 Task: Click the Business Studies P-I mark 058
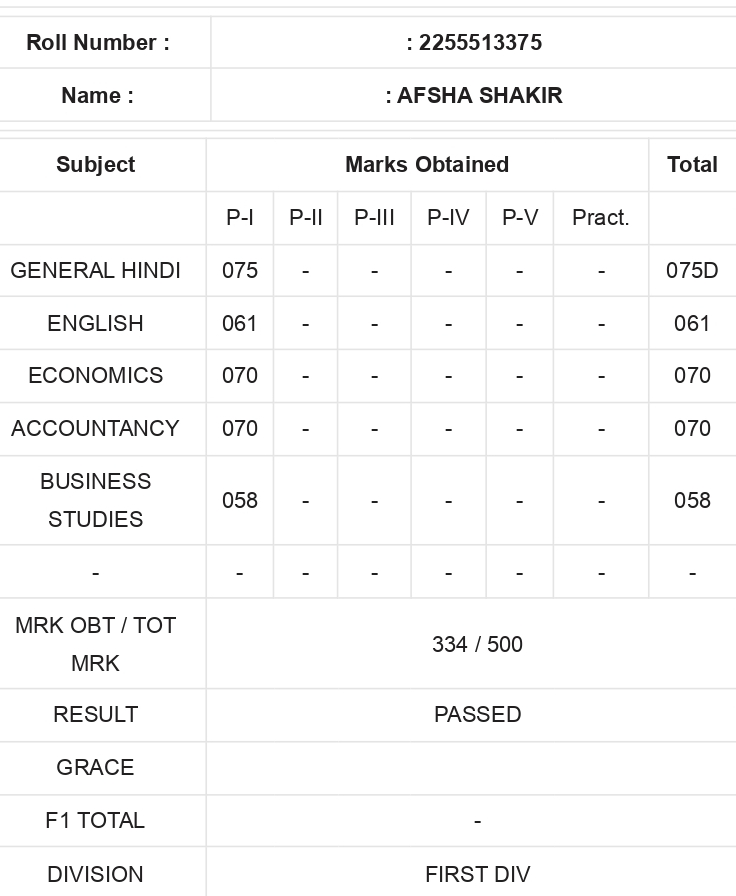pyautogui.click(x=239, y=501)
